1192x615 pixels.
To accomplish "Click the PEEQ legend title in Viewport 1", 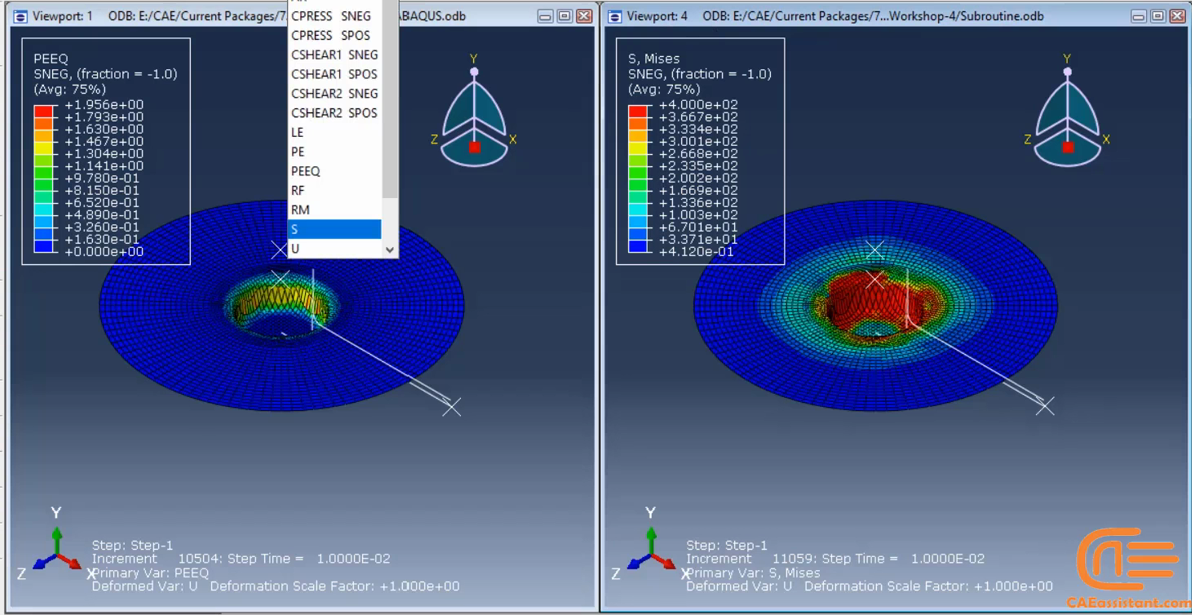I will [x=50, y=59].
